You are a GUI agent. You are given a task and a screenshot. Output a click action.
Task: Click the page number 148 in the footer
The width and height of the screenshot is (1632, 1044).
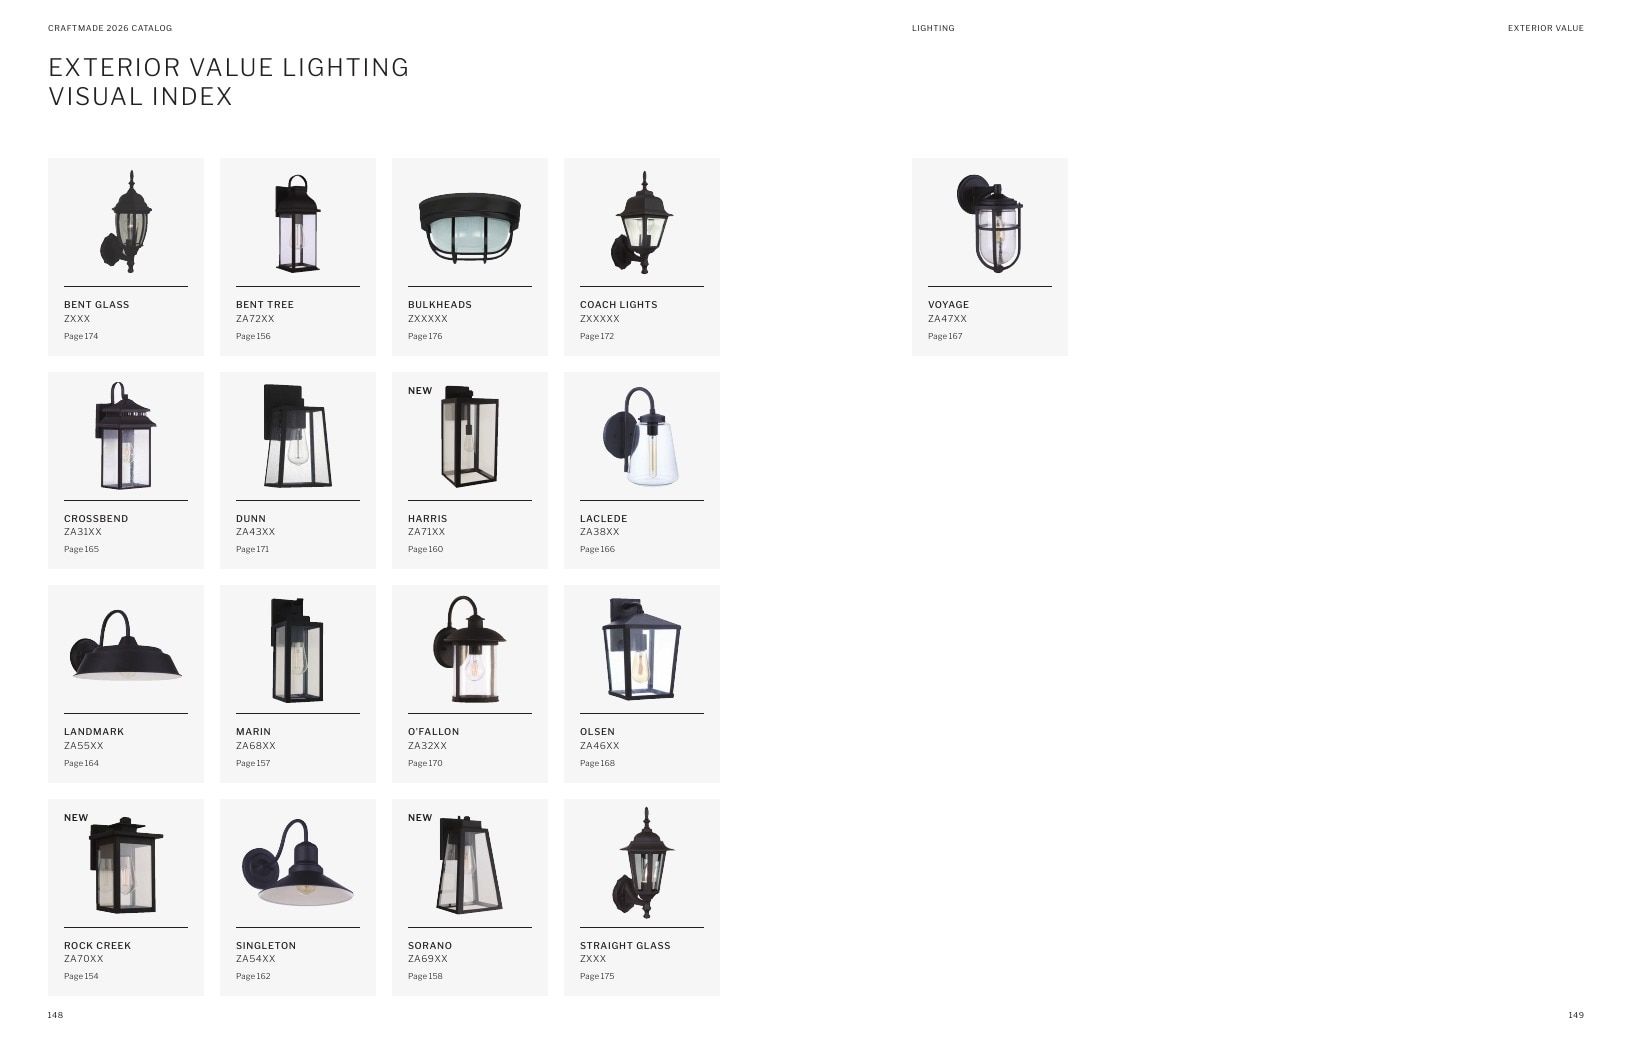click(55, 1015)
